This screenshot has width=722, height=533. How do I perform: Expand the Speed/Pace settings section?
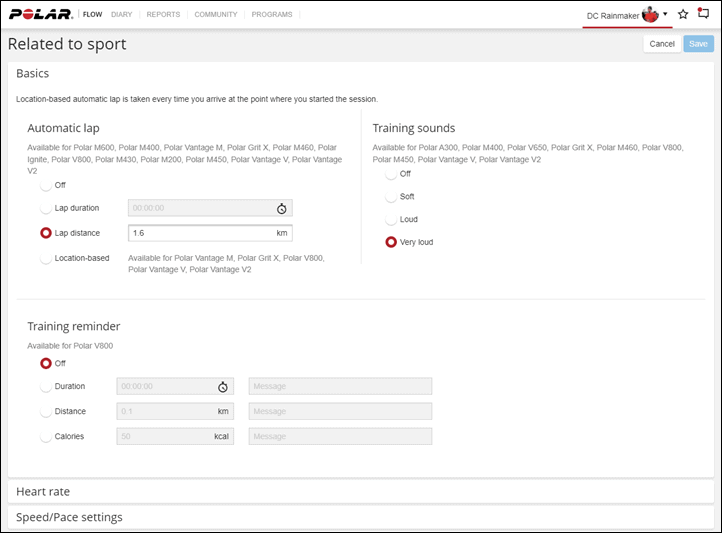point(361,517)
